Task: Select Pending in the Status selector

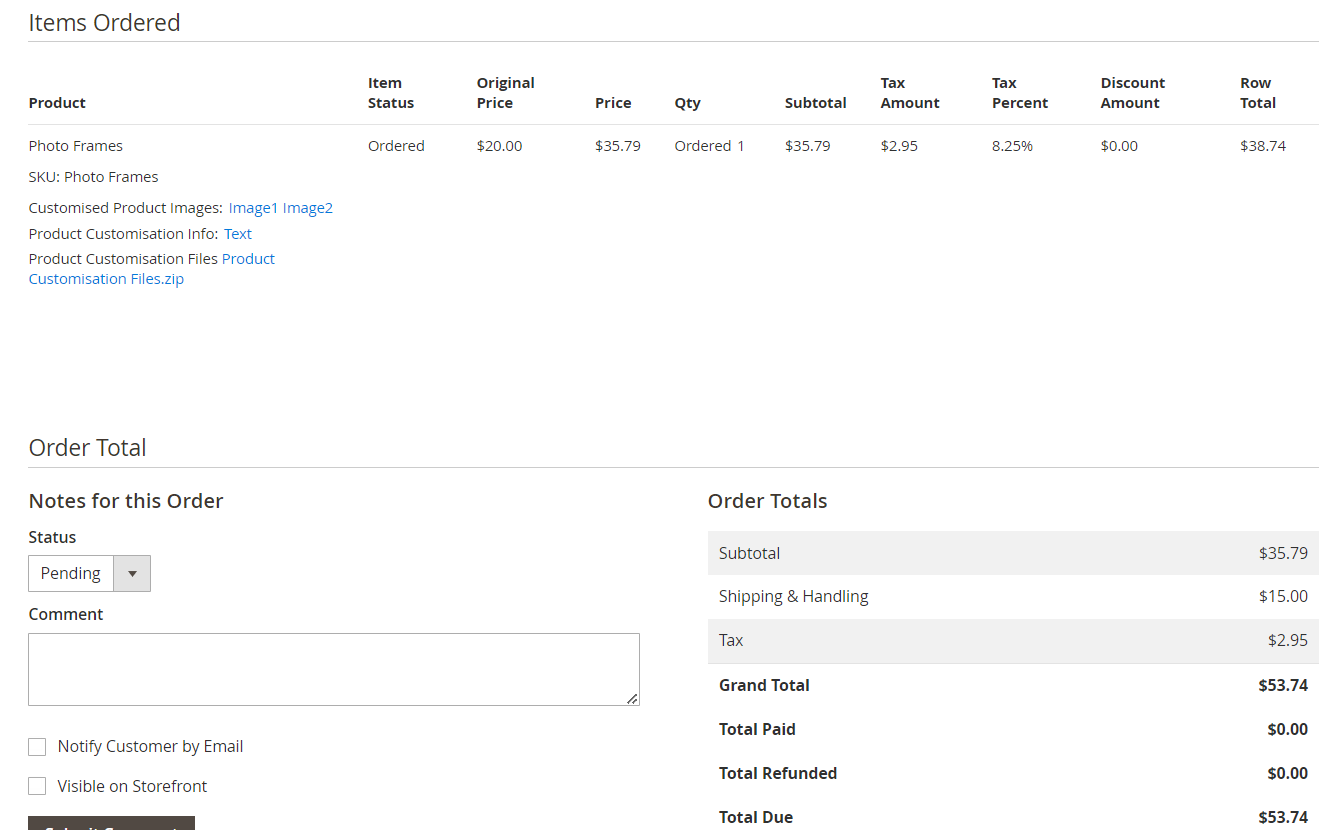Action: click(70, 573)
